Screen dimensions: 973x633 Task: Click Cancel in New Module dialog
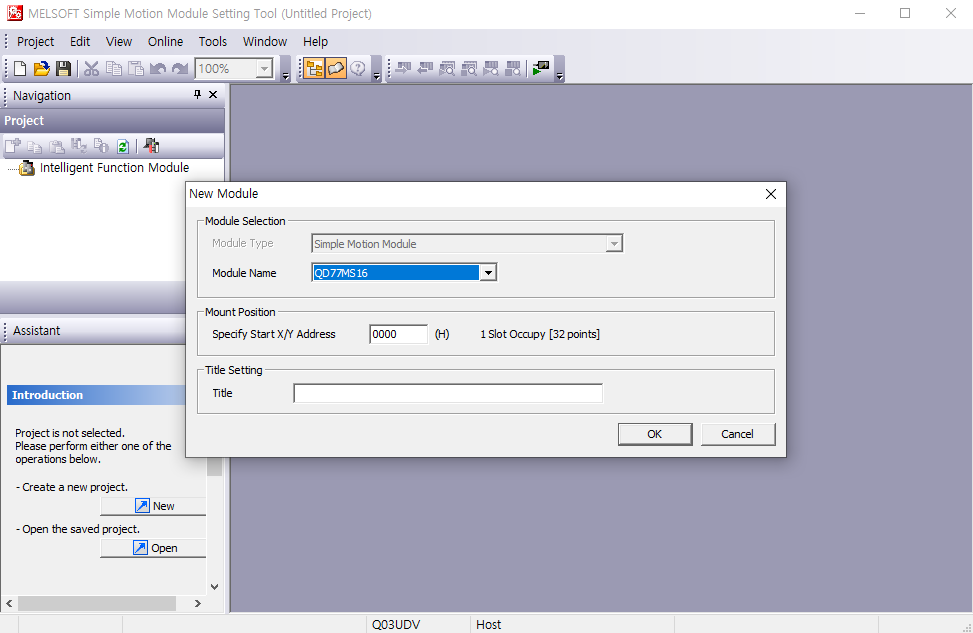(x=738, y=434)
